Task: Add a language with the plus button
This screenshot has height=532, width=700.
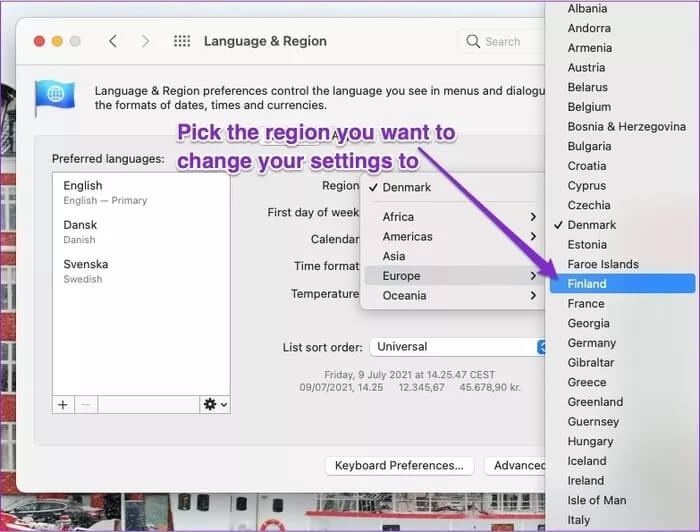Action: [x=63, y=404]
